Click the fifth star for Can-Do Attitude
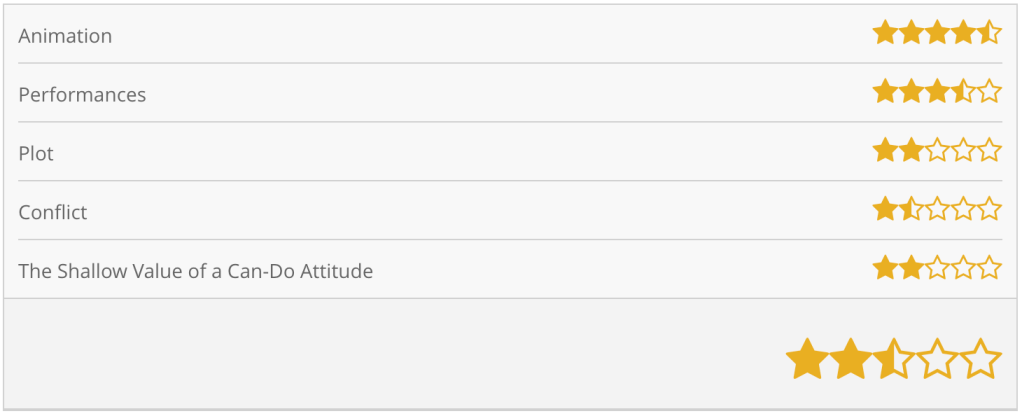This screenshot has height=416, width=1022. point(989,269)
